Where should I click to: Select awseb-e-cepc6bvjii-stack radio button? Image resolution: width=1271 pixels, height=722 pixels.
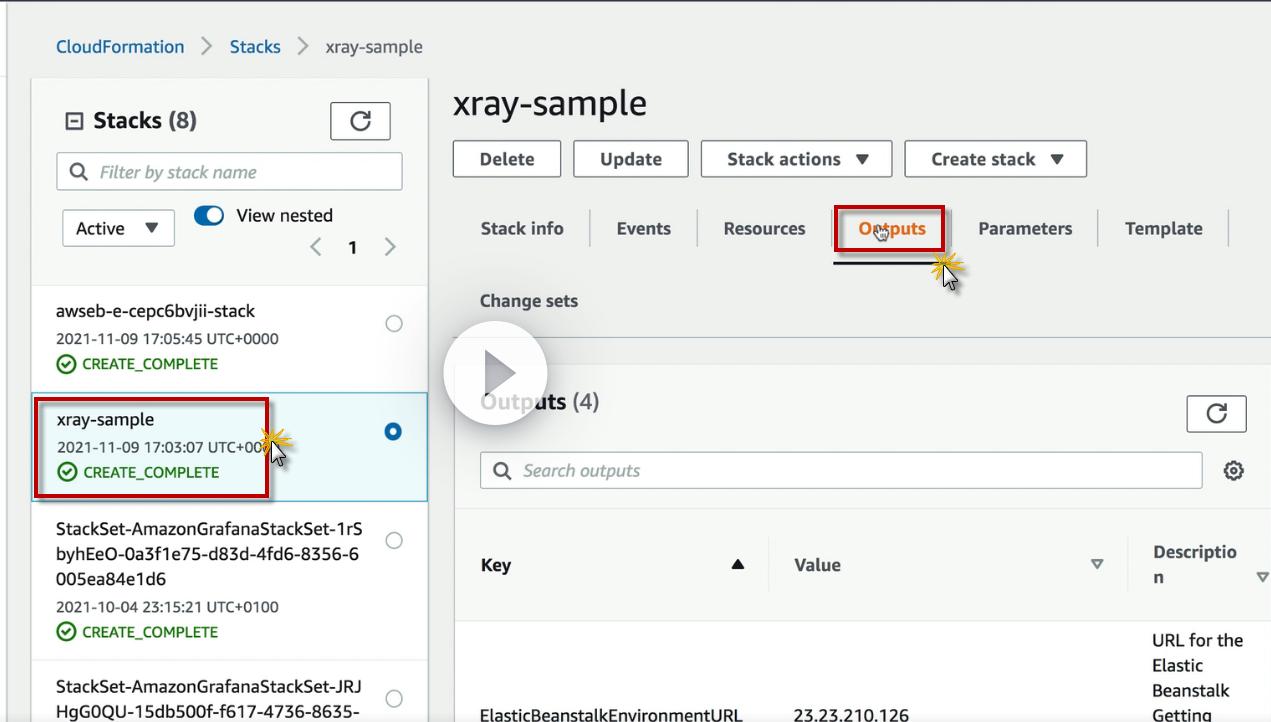394,323
